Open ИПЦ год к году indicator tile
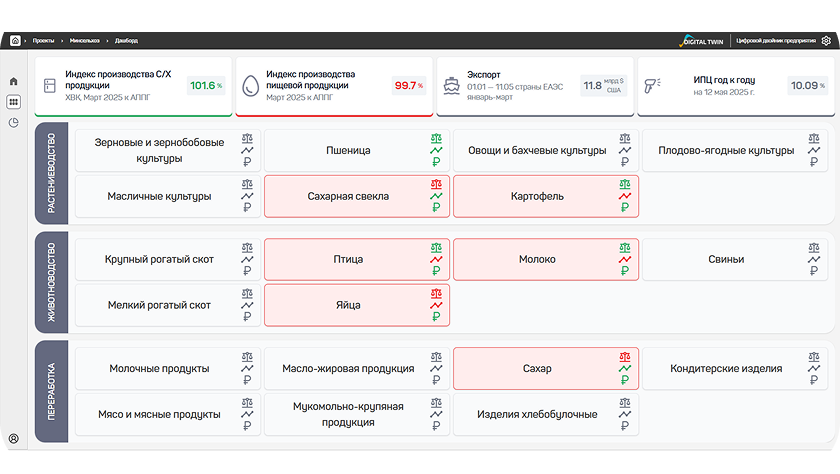The image size is (840, 474). [x=736, y=86]
